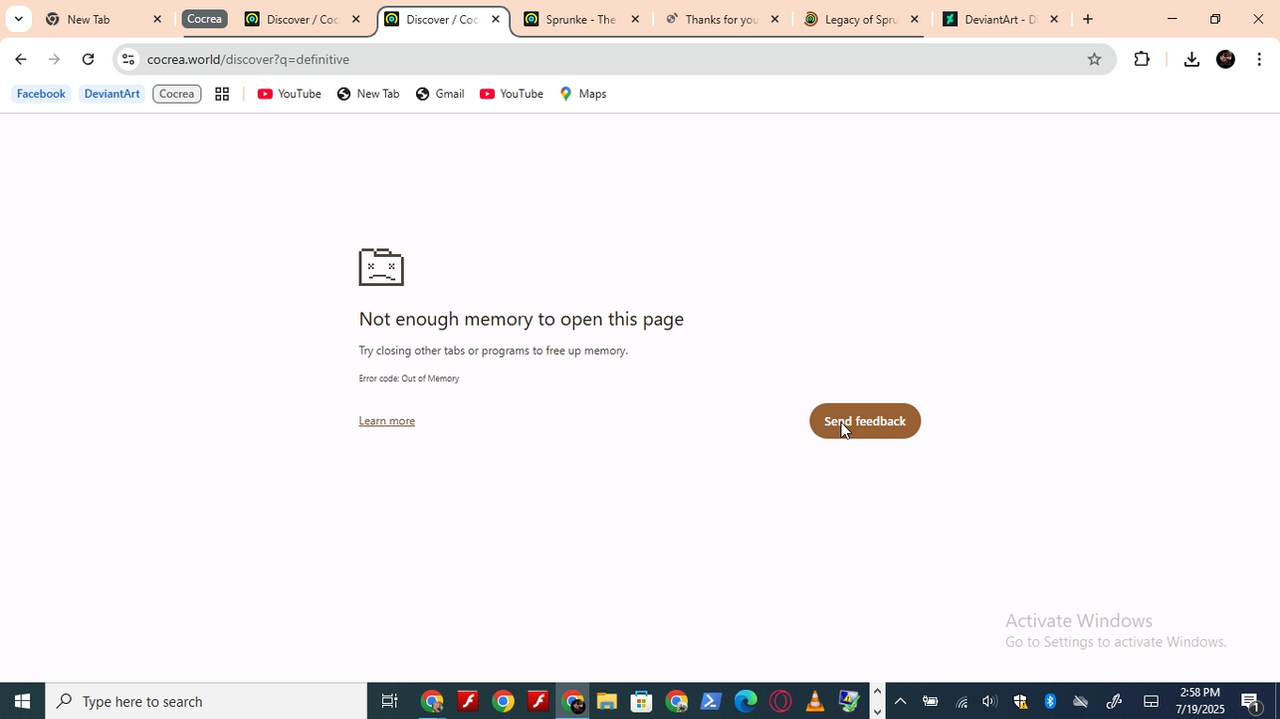Open the tab groups grid icon in bookmarks bar

tap(222, 94)
